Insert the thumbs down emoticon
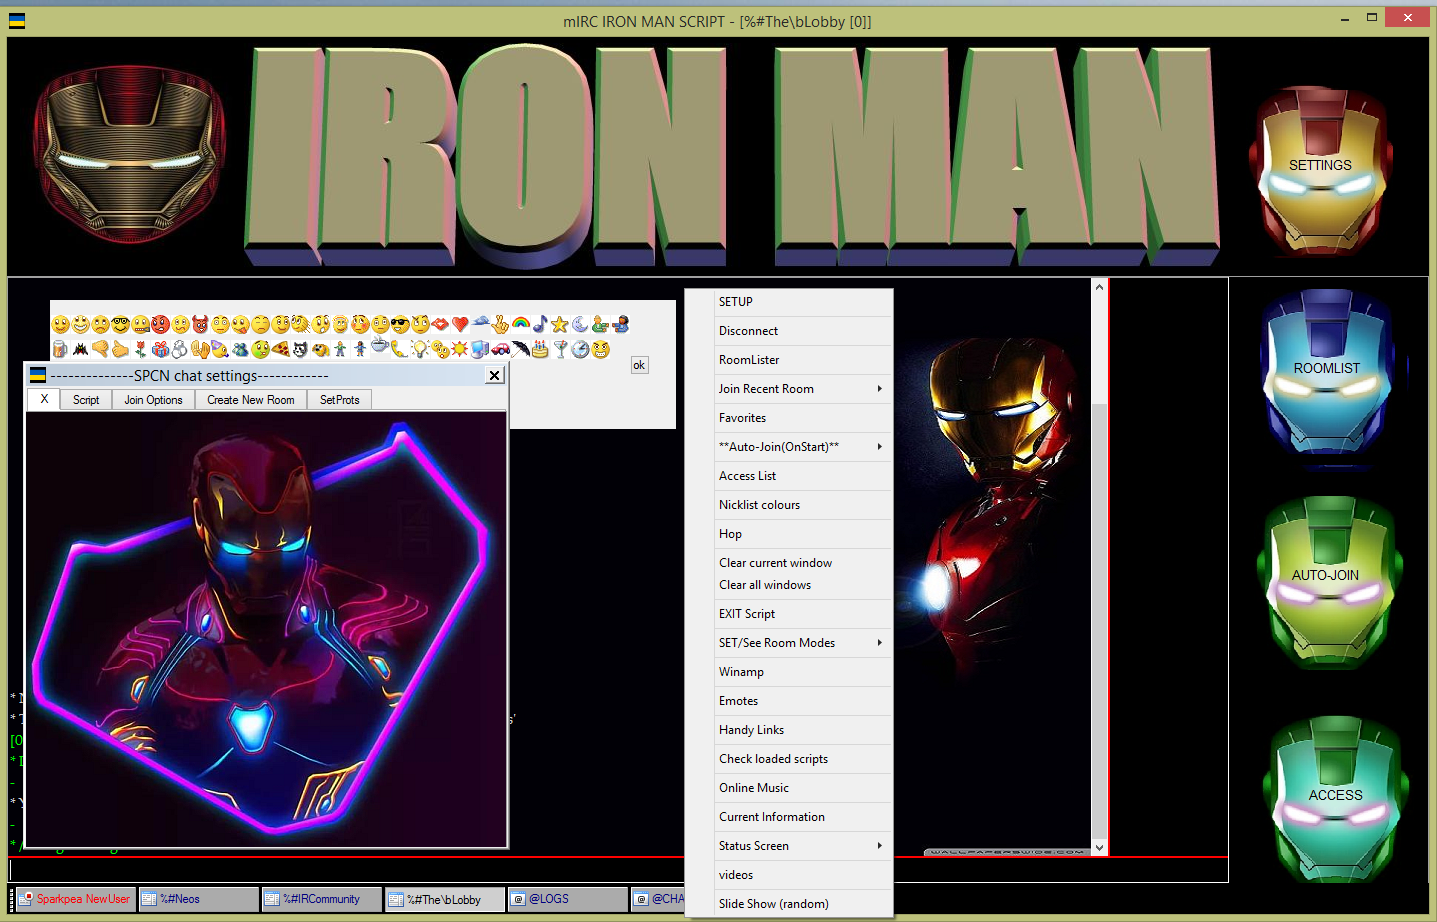The image size is (1437, 922). (100, 349)
